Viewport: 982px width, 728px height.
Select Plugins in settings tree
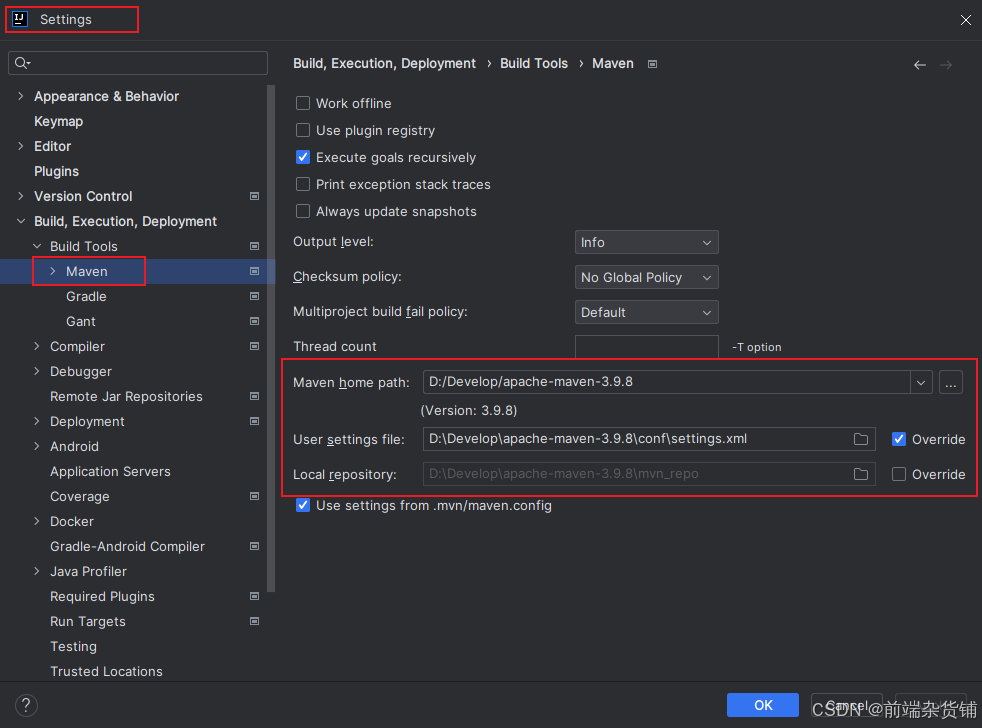click(56, 171)
